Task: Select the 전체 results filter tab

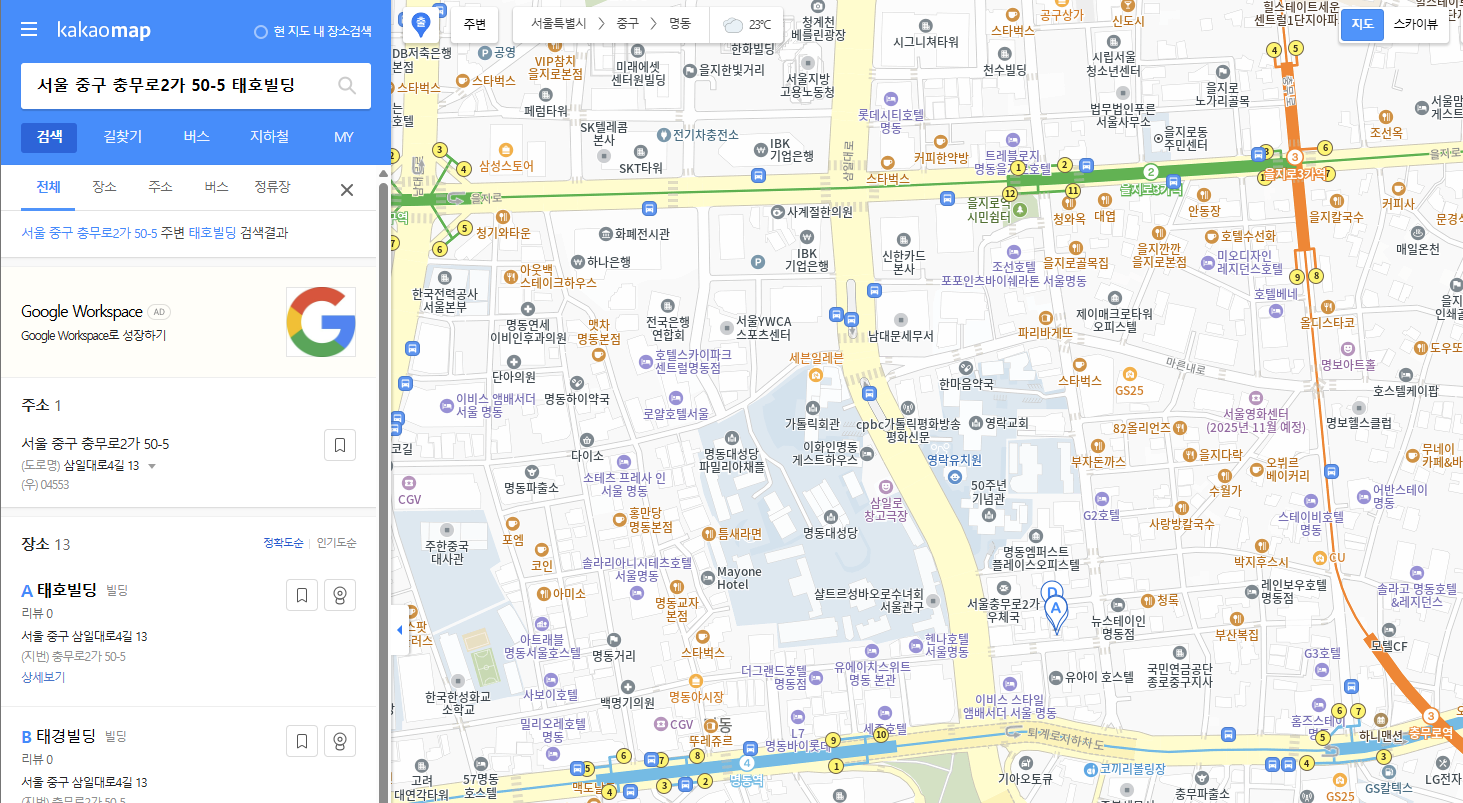Action: pyautogui.click(x=49, y=187)
